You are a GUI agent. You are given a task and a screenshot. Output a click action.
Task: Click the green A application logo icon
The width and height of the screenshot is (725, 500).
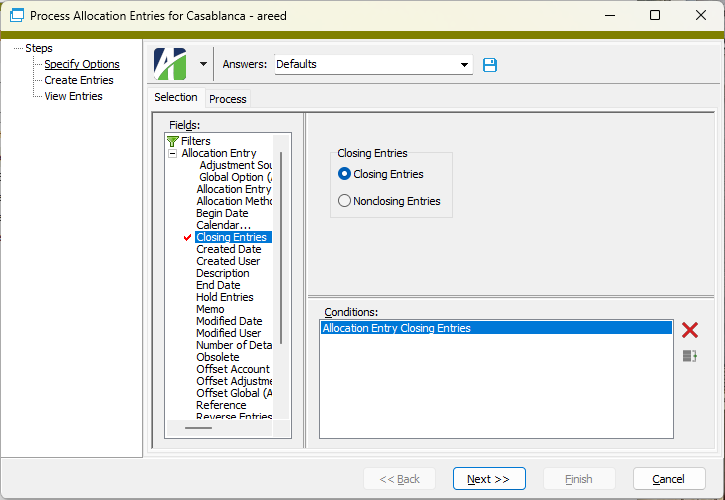pyautogui.click(x=169, y=64)
